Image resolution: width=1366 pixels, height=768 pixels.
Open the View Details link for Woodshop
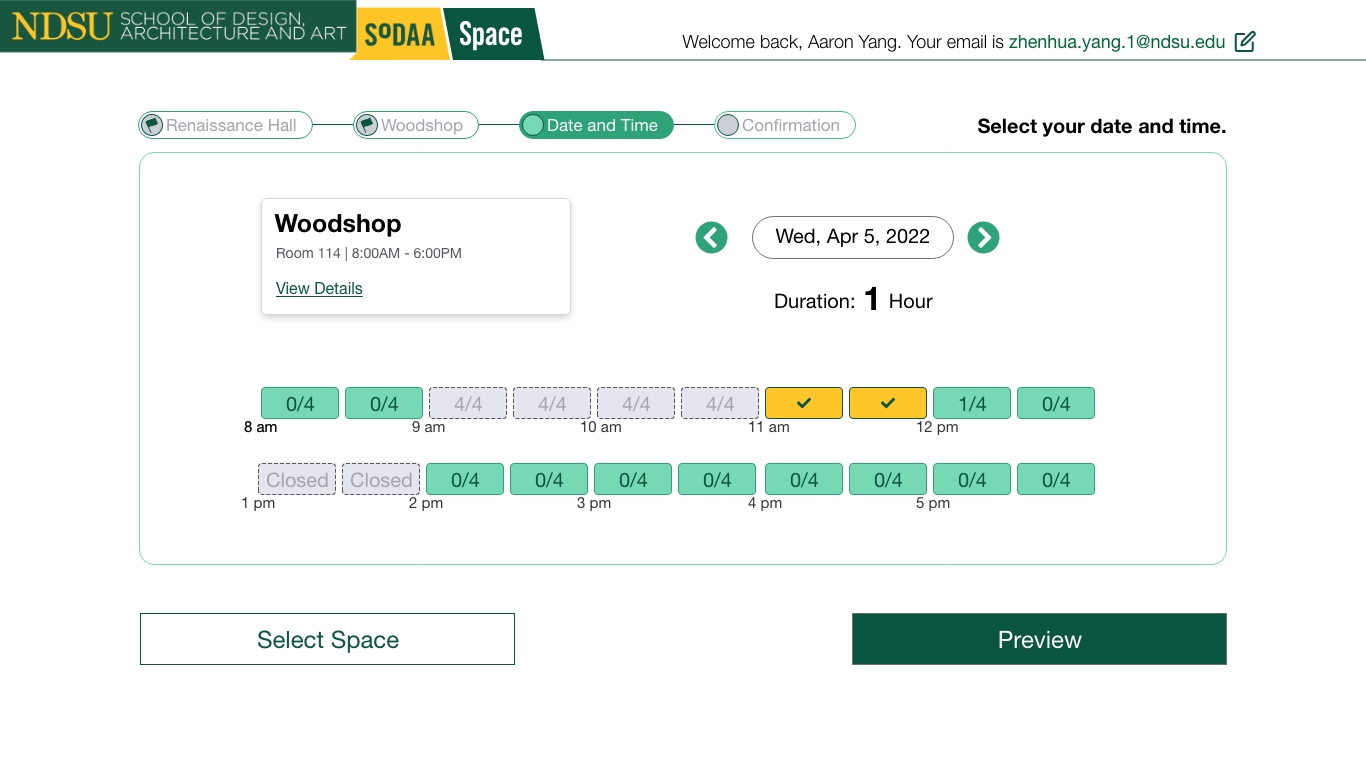(319, 288)
